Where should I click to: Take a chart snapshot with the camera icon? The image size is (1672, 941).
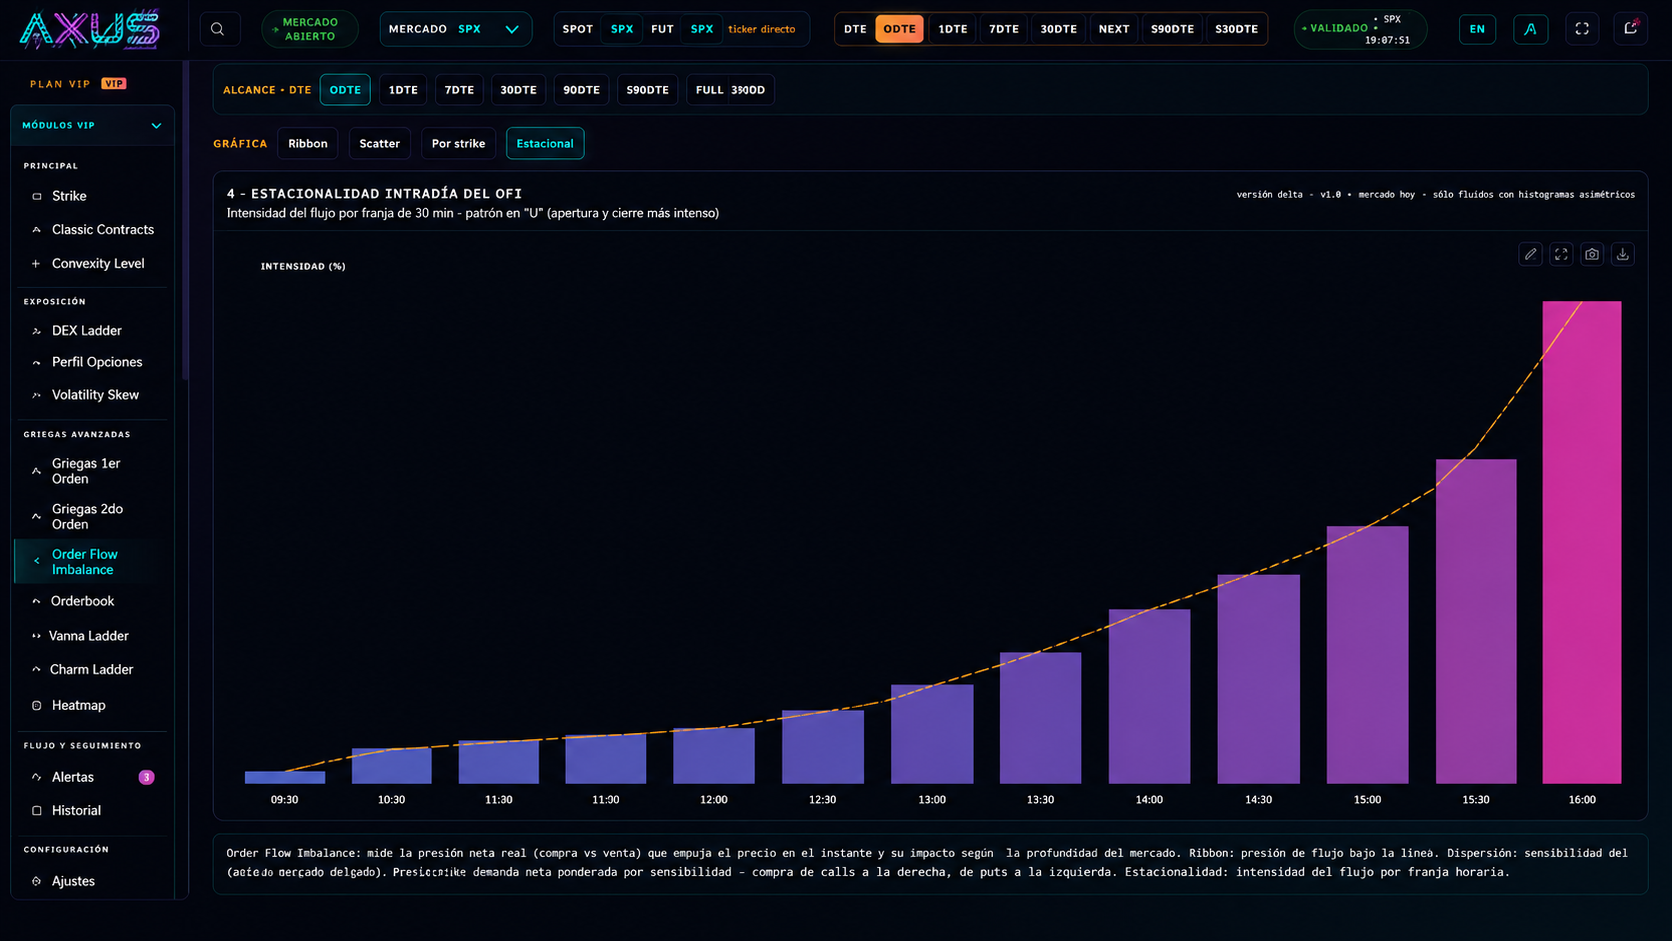1592,254
